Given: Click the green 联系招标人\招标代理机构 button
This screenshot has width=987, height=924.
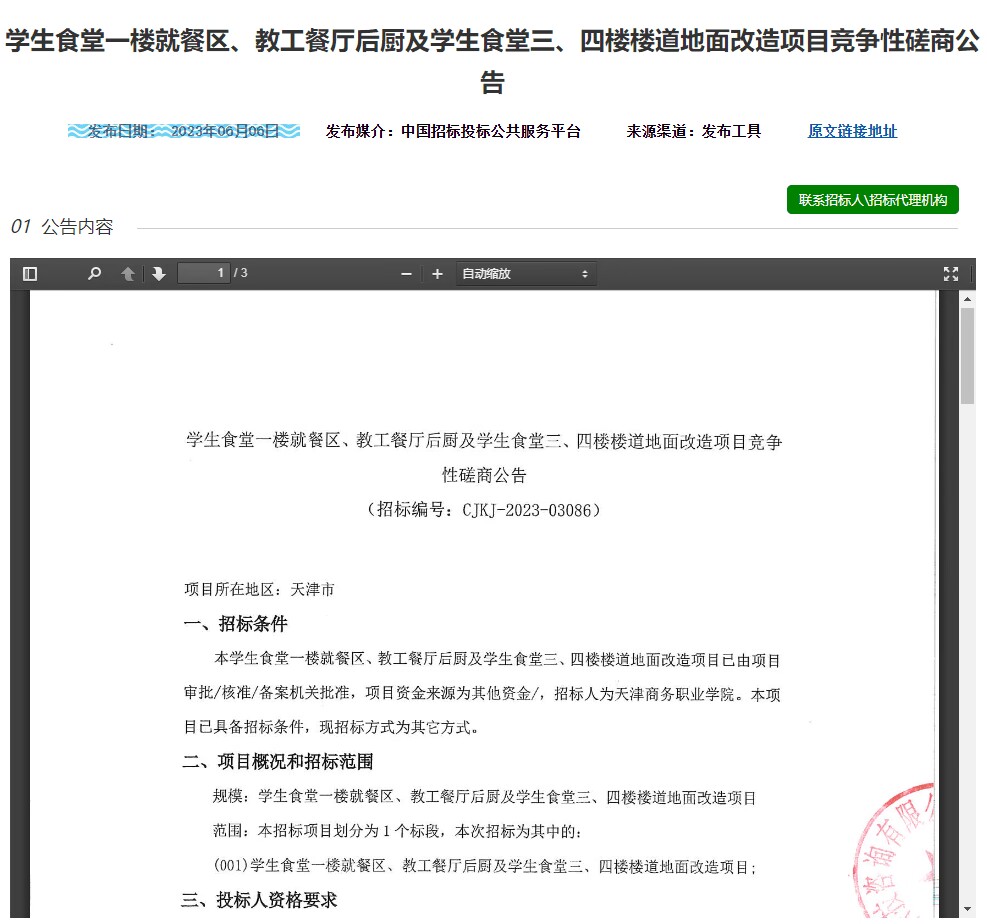Looking at the screenshot, I should coord(872,200).
